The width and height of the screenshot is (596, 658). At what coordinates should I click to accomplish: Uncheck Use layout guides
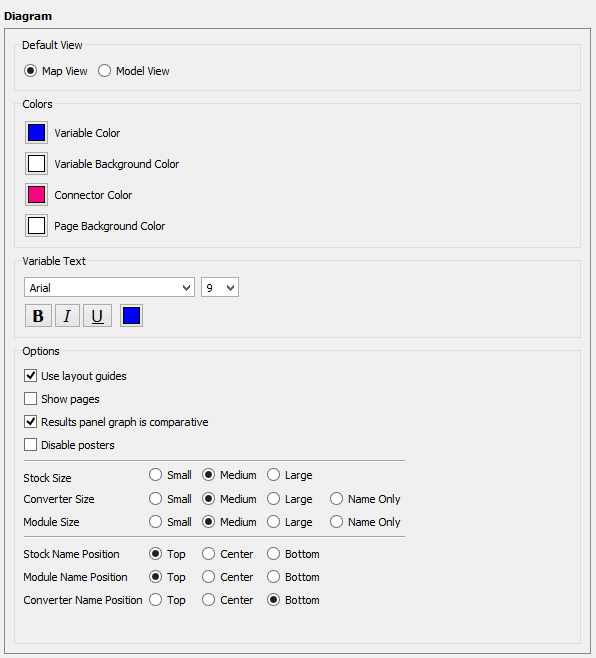click(x=30, y=376)
